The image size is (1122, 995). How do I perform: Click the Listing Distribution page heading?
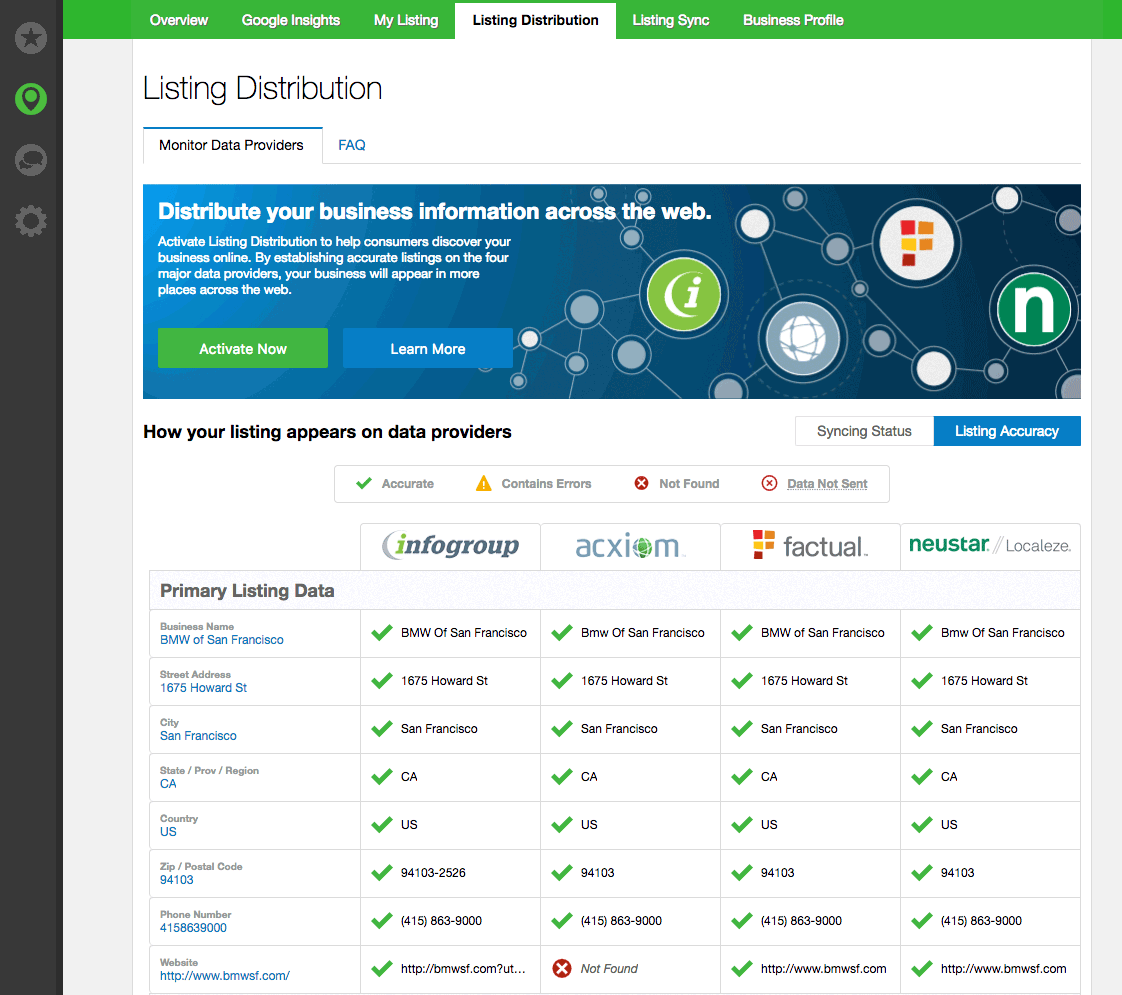[263, 89]
